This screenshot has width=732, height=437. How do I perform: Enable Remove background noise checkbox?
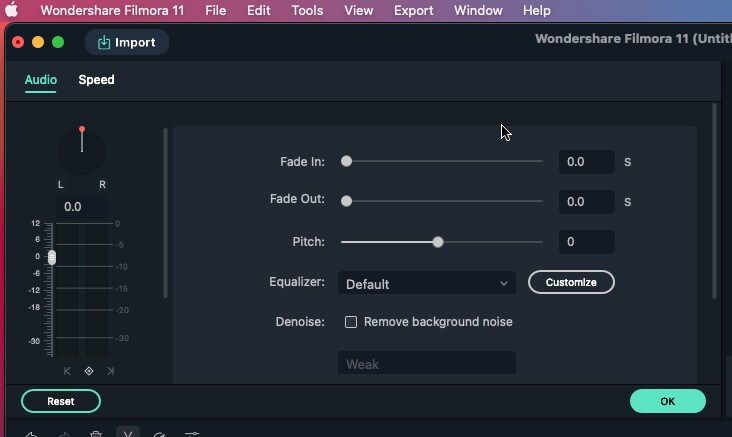click(x=351, y=322)
